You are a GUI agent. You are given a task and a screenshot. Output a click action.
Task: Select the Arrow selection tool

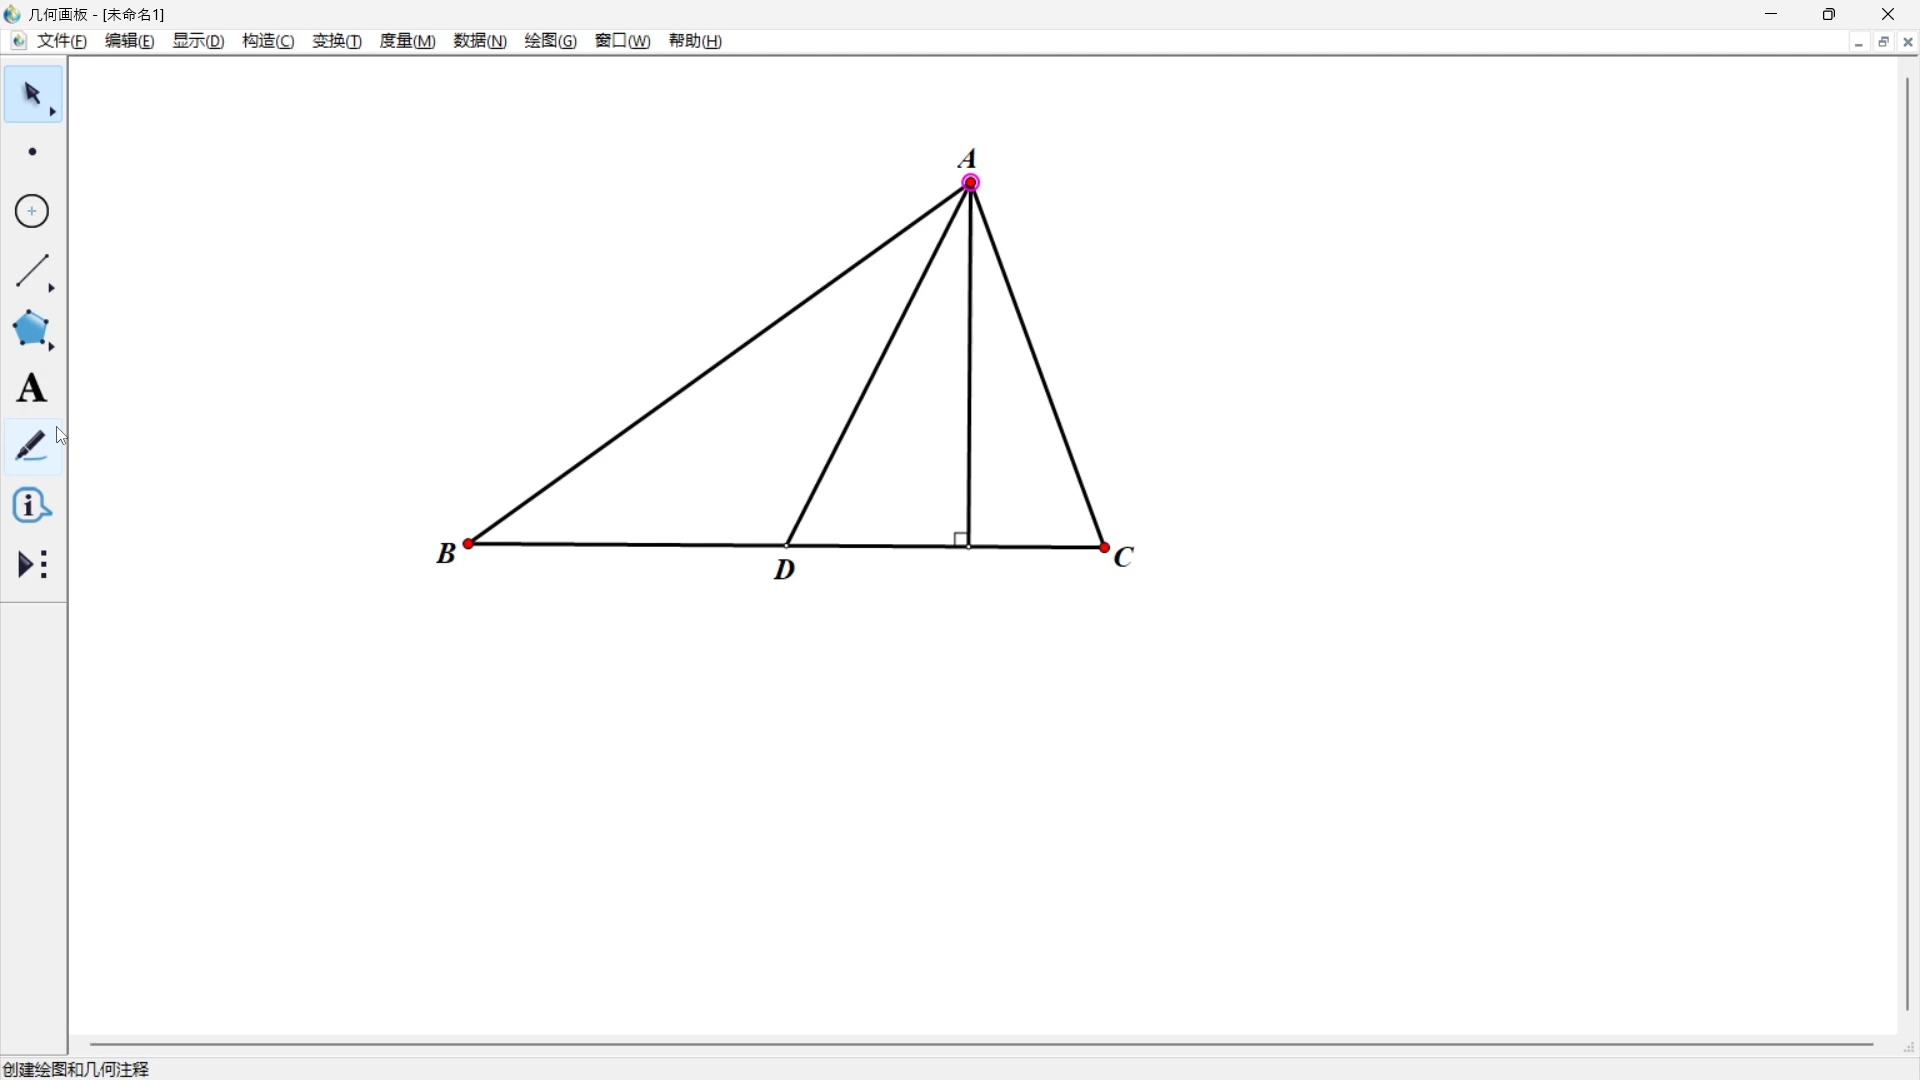pos(34,95)
